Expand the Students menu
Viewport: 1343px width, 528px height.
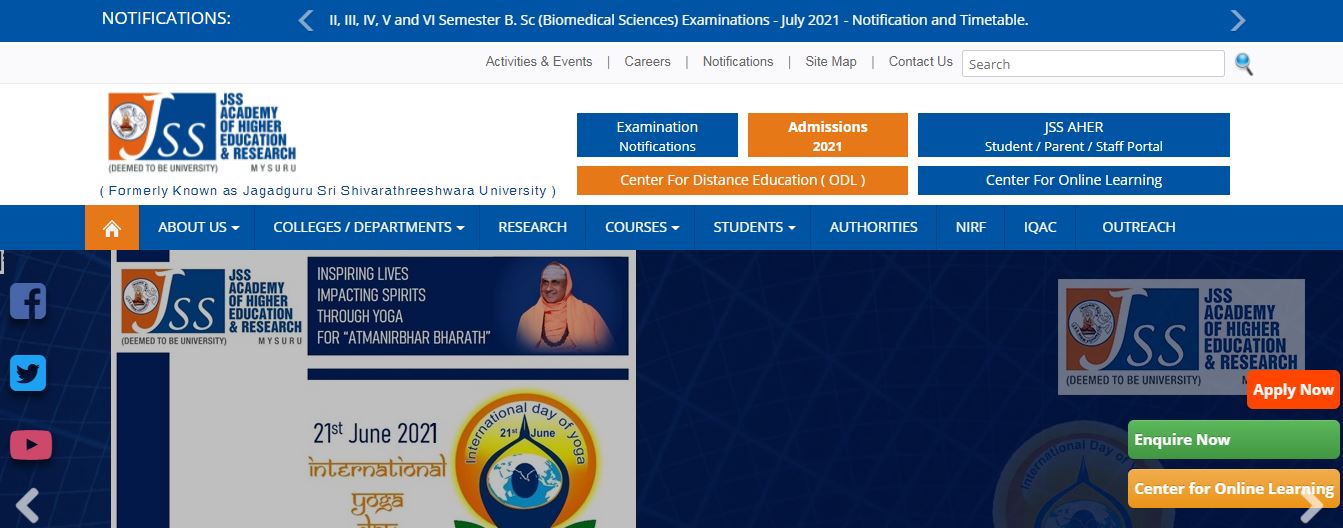754,227
